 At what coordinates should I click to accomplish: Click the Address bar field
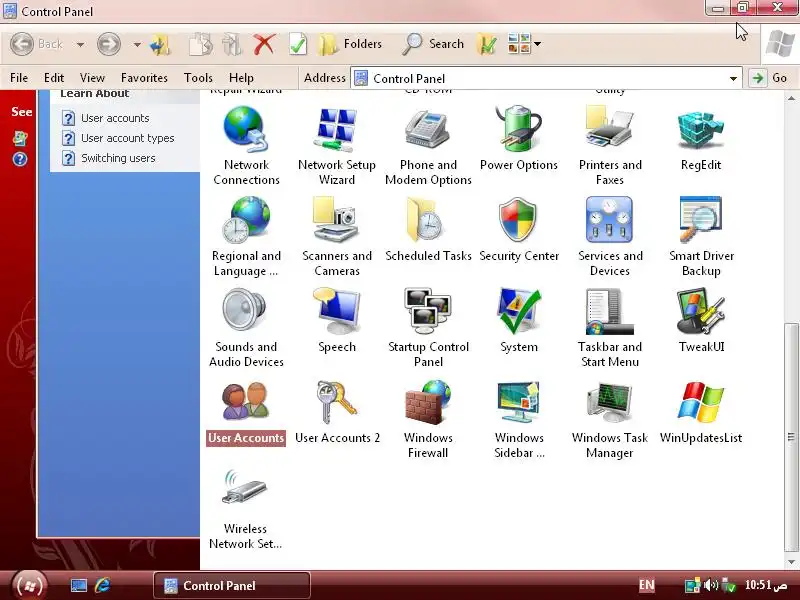pos(546,79)
